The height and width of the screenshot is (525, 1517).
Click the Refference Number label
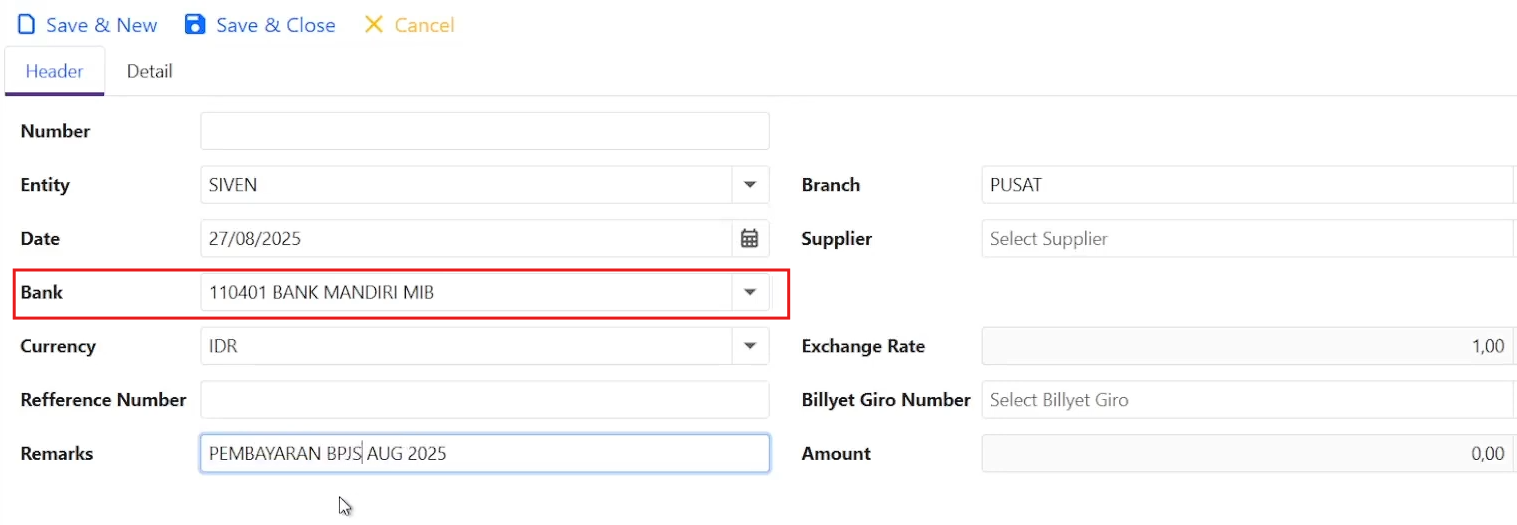[103, 399]
